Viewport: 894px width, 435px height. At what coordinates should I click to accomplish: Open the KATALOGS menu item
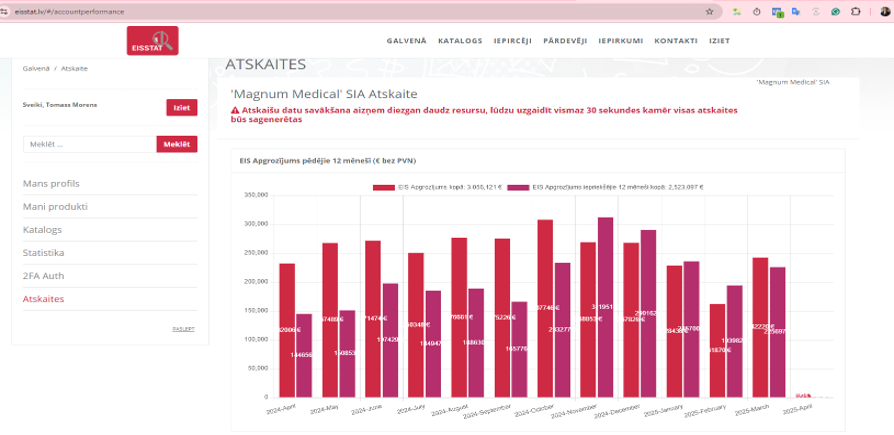pos(460,41)
